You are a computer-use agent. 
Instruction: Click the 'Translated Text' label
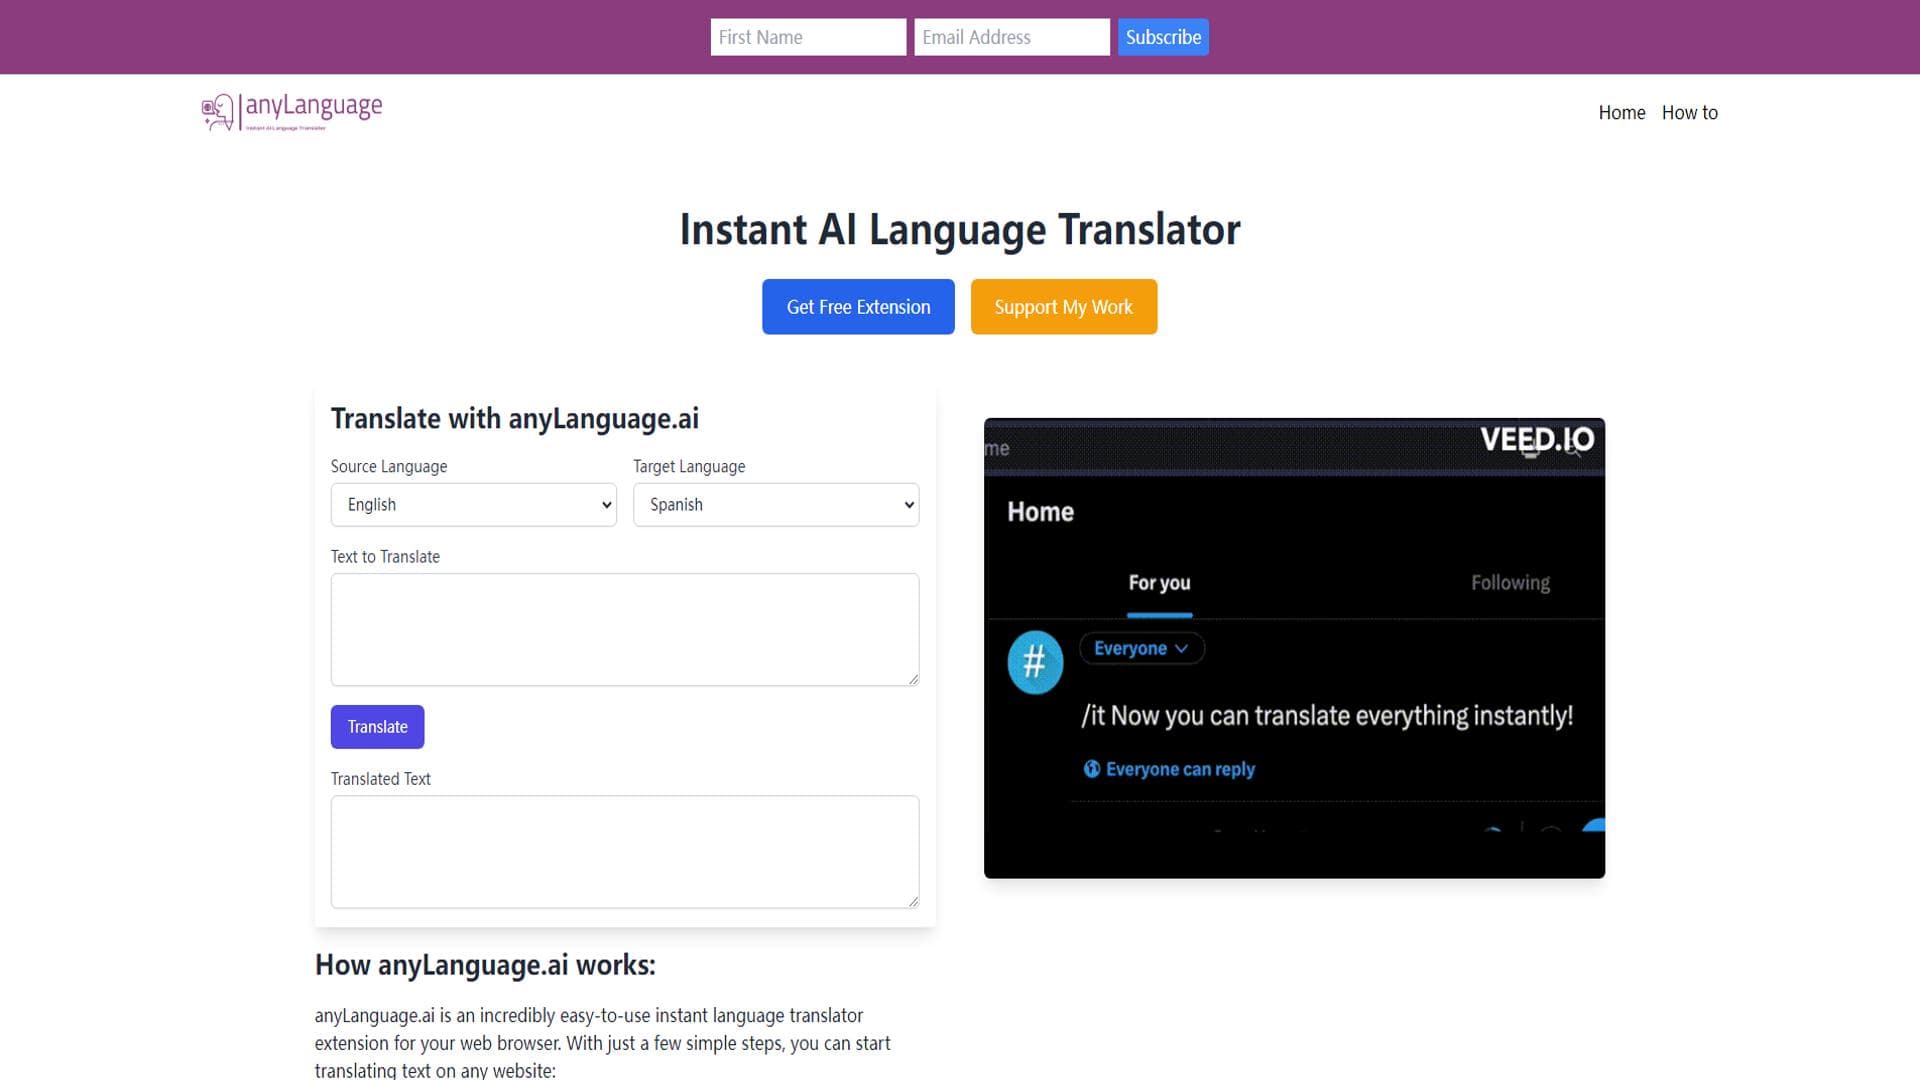pyautogui.click(x=380, y=779)
